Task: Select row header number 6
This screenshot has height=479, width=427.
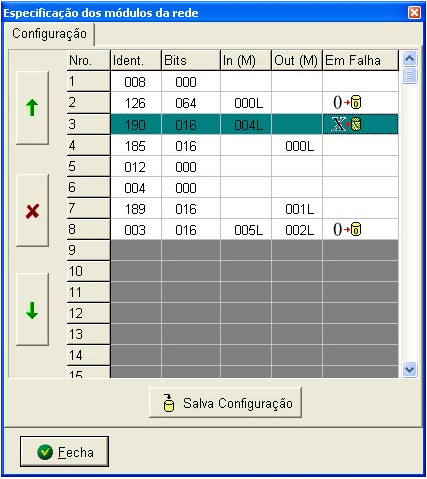Action: coord(88,187)
